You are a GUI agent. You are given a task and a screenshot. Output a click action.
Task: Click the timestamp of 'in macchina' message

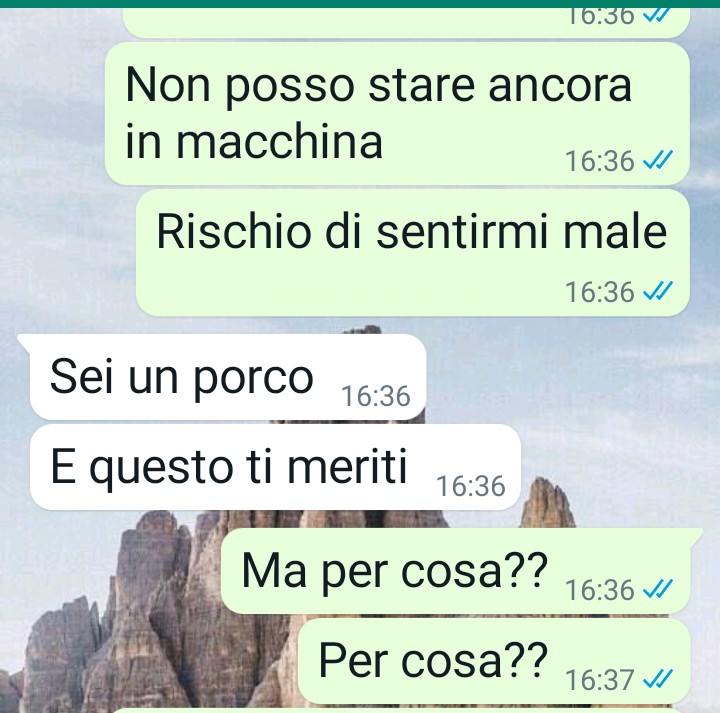click(x=599, y=161)
